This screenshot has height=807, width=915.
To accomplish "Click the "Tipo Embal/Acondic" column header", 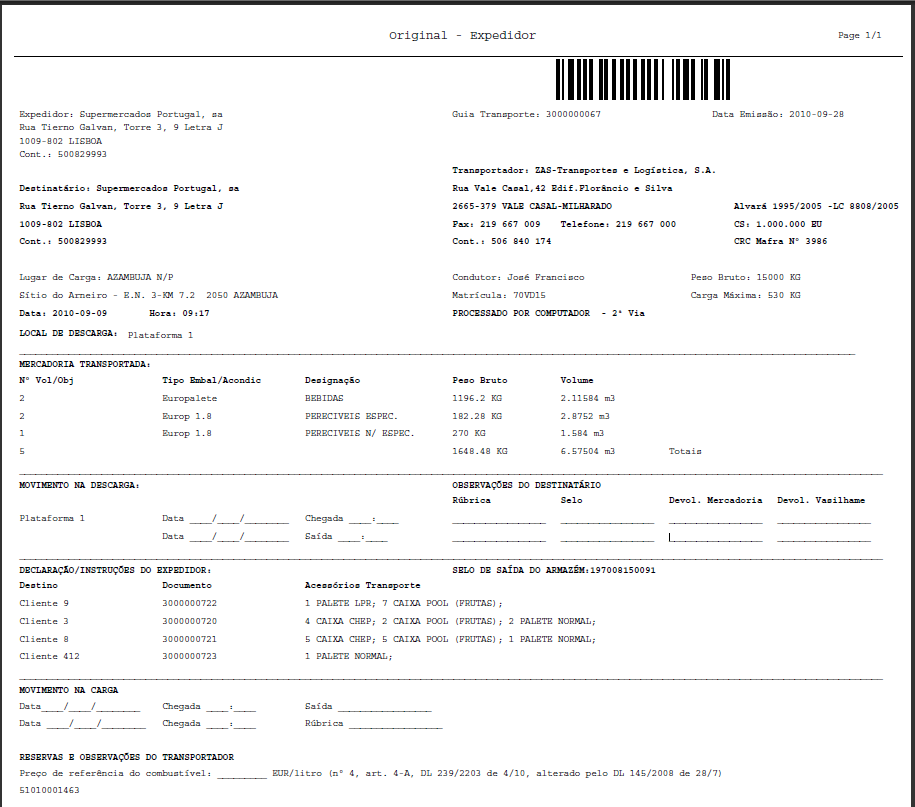I will coord(211,380).
